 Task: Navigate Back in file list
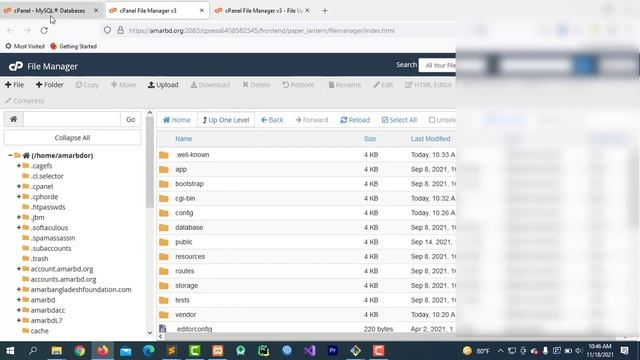[272, 120]
